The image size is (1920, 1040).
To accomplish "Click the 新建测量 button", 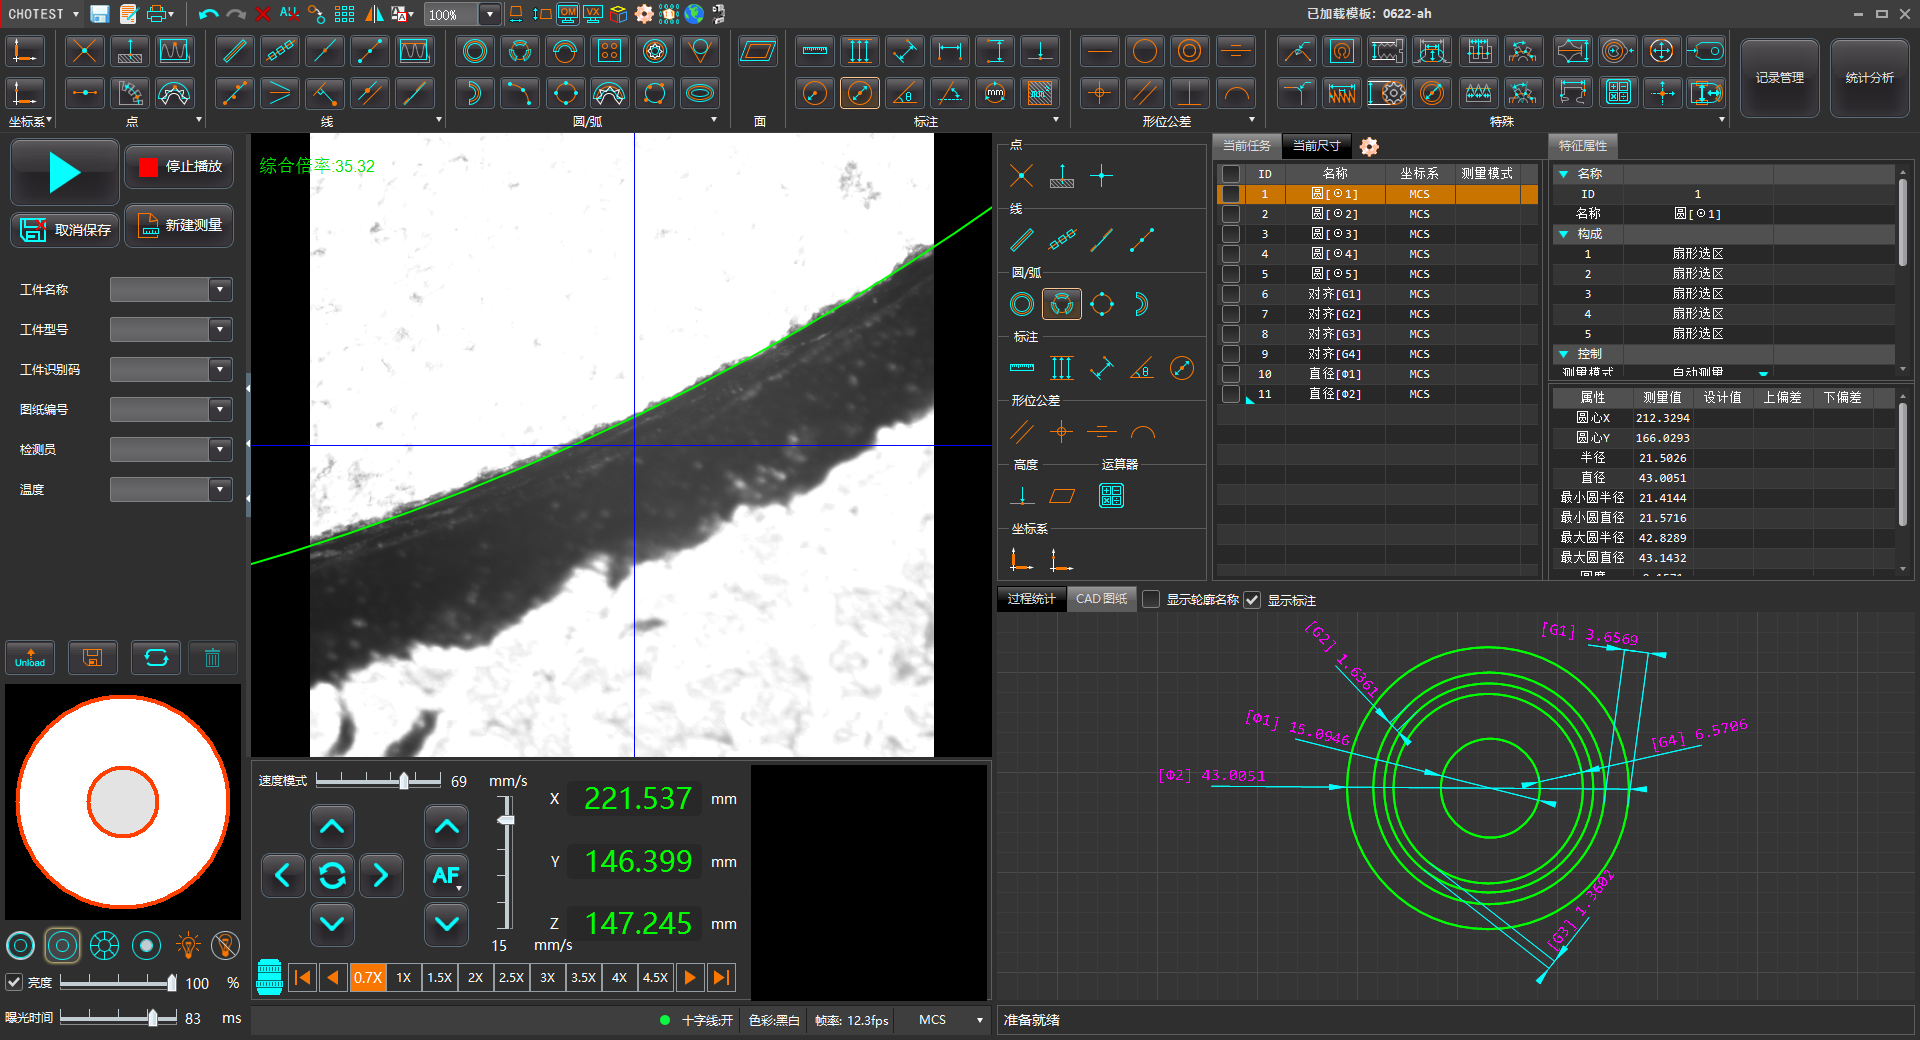I will pyautogui.click(x=180, y=226).
